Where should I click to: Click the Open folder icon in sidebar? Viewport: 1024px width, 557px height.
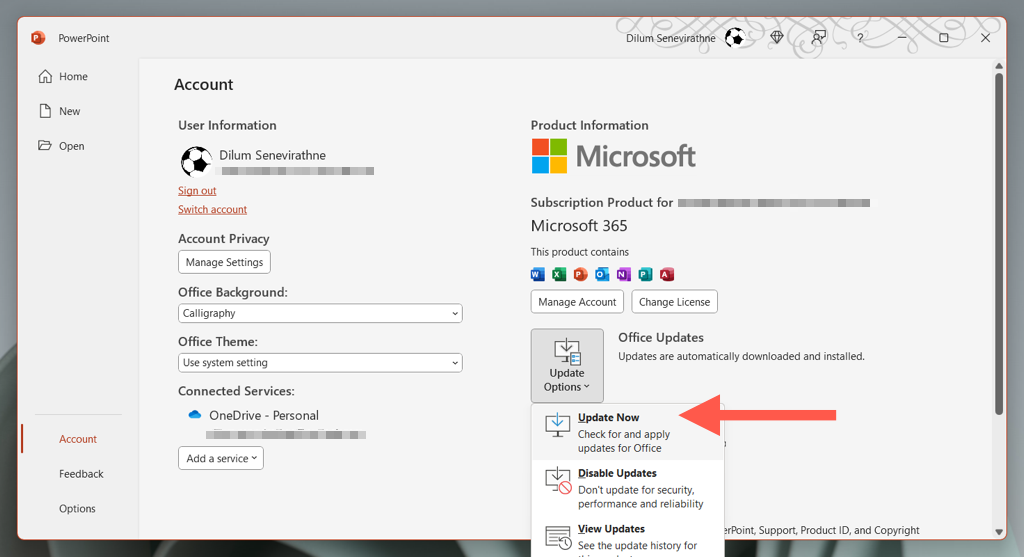tap(44, 145)
